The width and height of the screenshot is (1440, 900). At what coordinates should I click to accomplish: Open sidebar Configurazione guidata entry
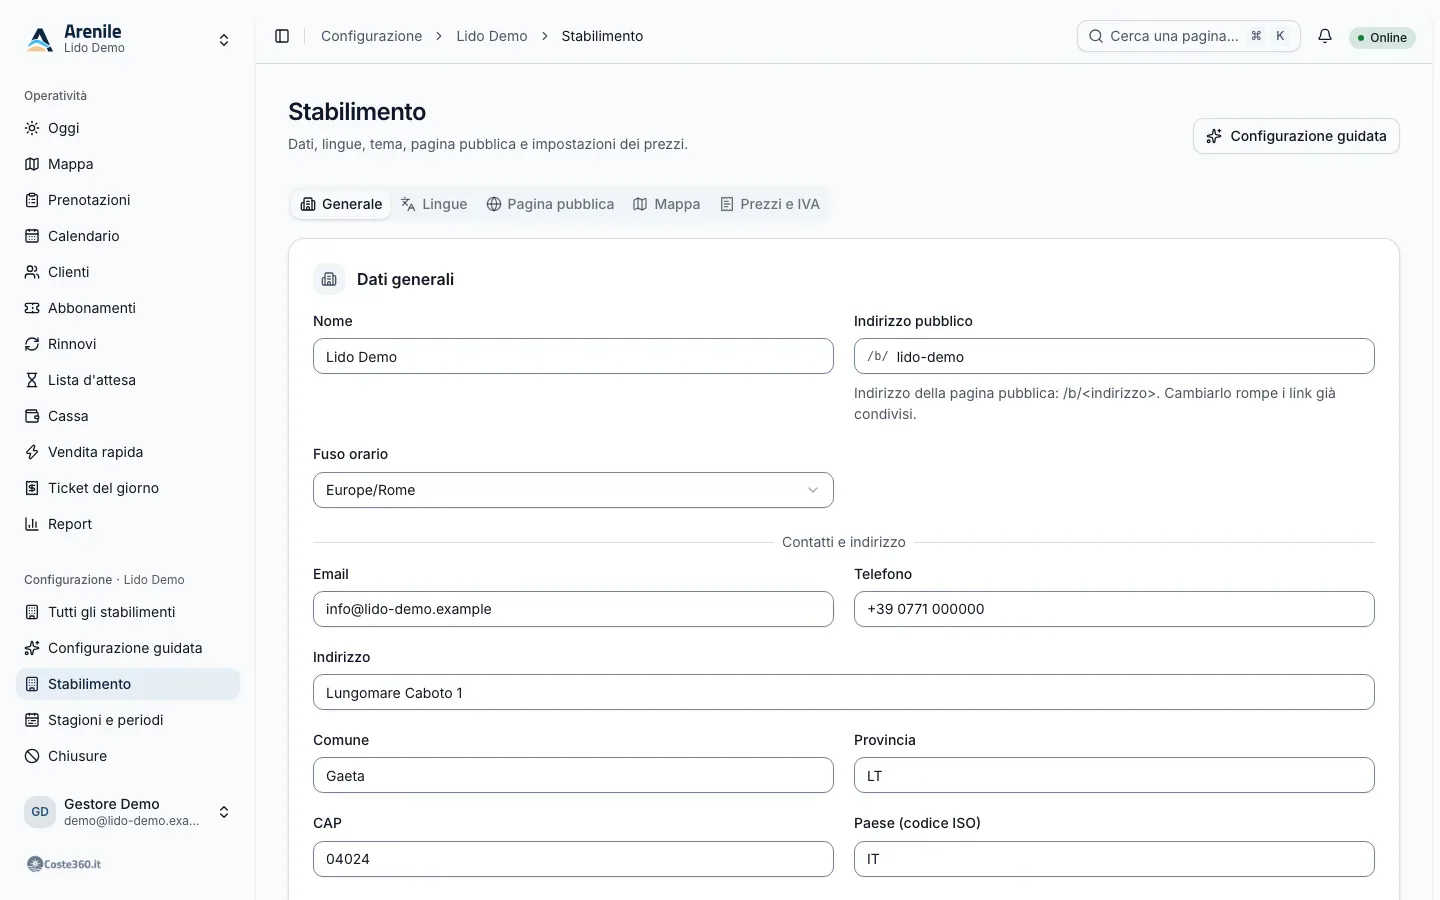point(128,648)
